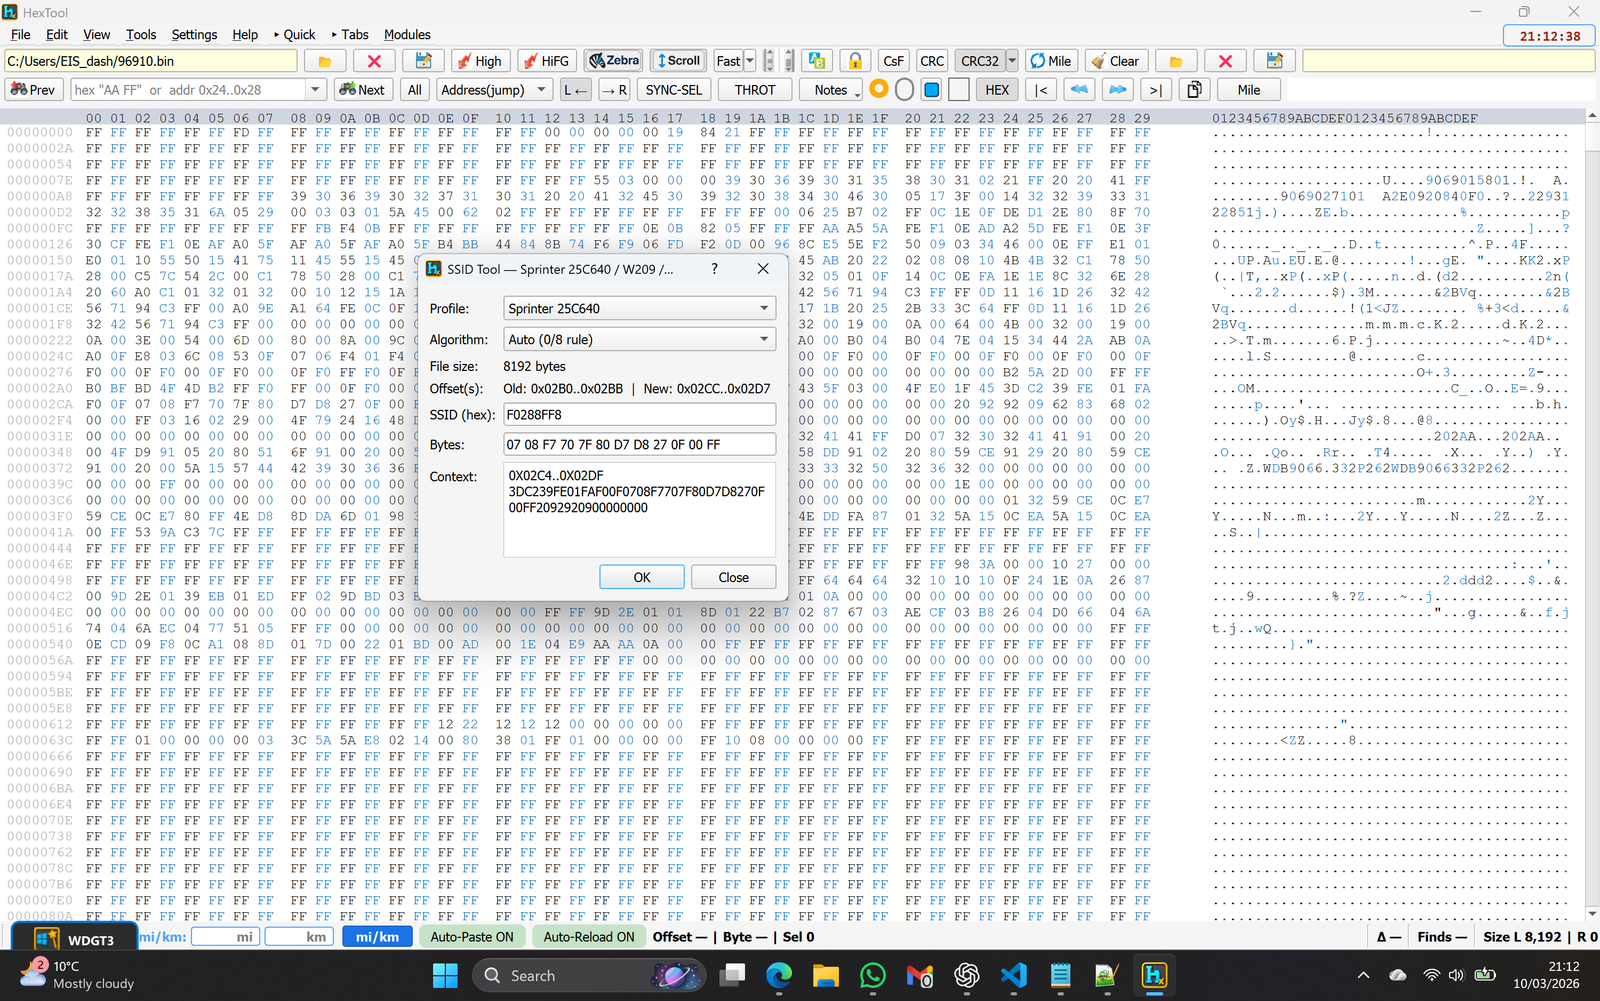Click OK in the SSID Tool dialog
This screenshot has height=1001, width=1600.
click(x=642, y=577)
